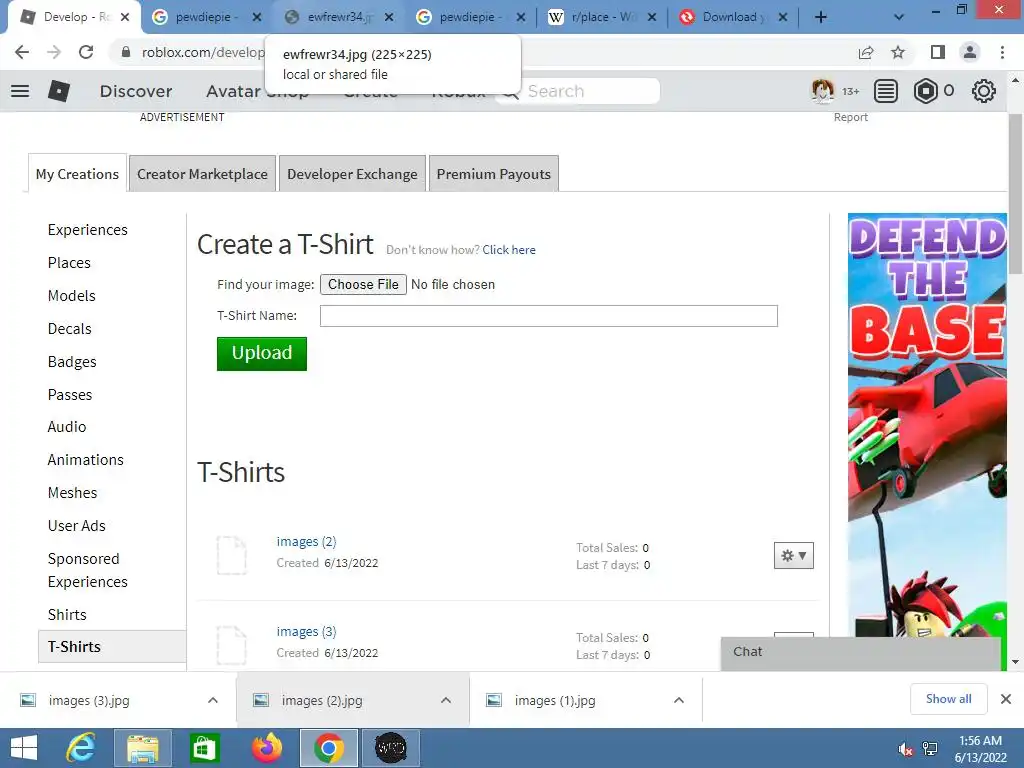1024x768 pixels.
Task: Click the Defend The Base ad
Action: [927, 425]
